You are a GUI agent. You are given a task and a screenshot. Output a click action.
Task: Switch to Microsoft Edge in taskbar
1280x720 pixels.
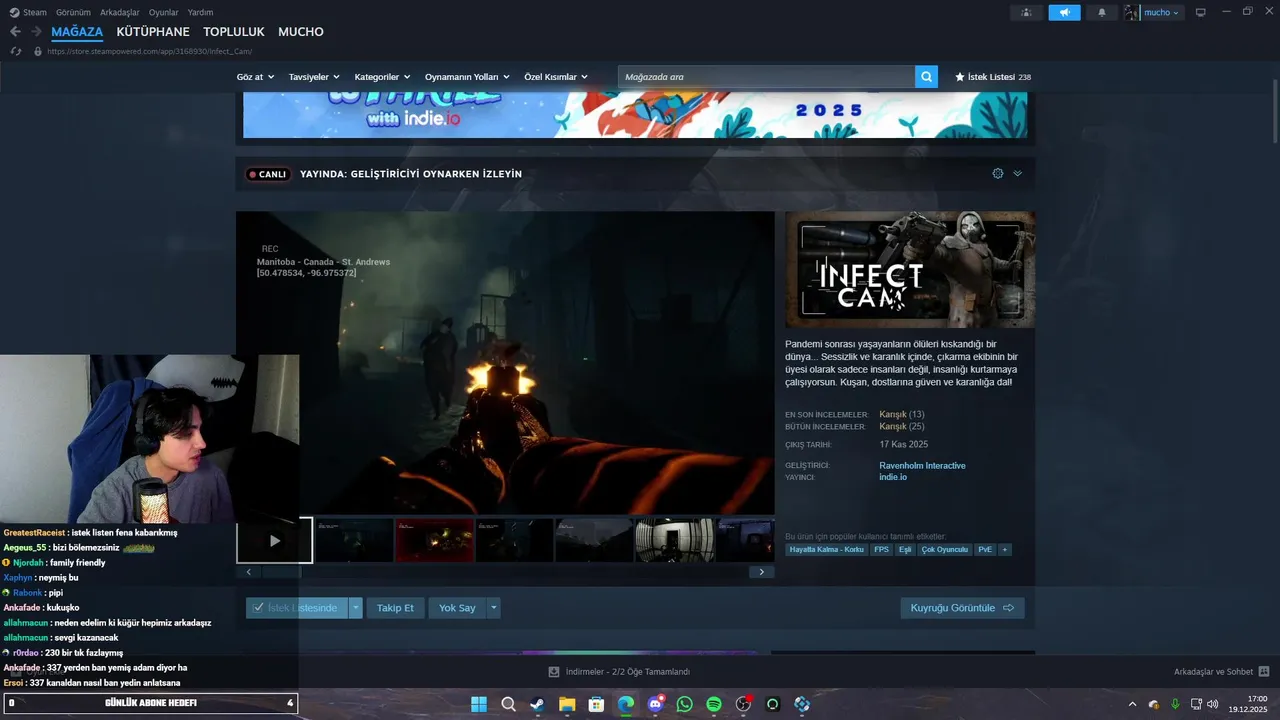(625, 704)
